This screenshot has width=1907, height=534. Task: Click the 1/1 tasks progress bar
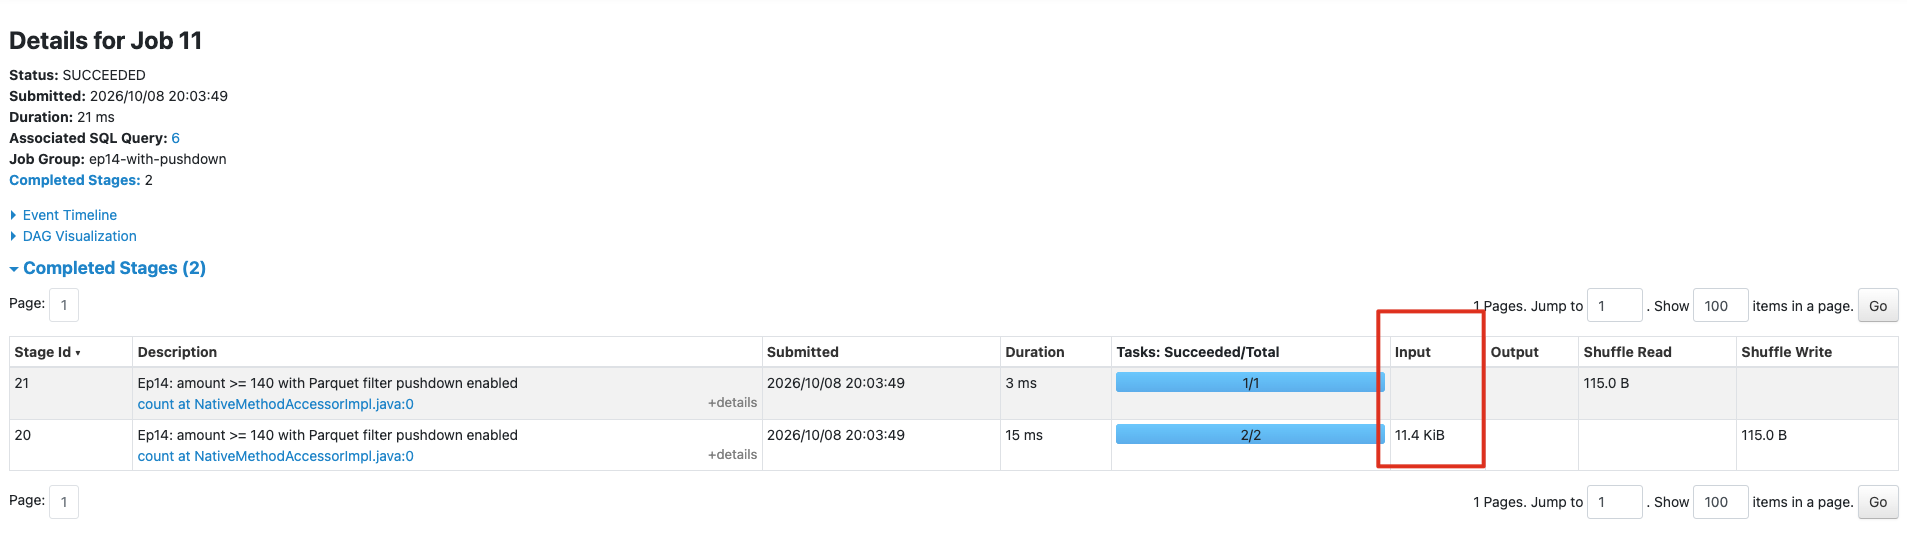point(1250,382)
